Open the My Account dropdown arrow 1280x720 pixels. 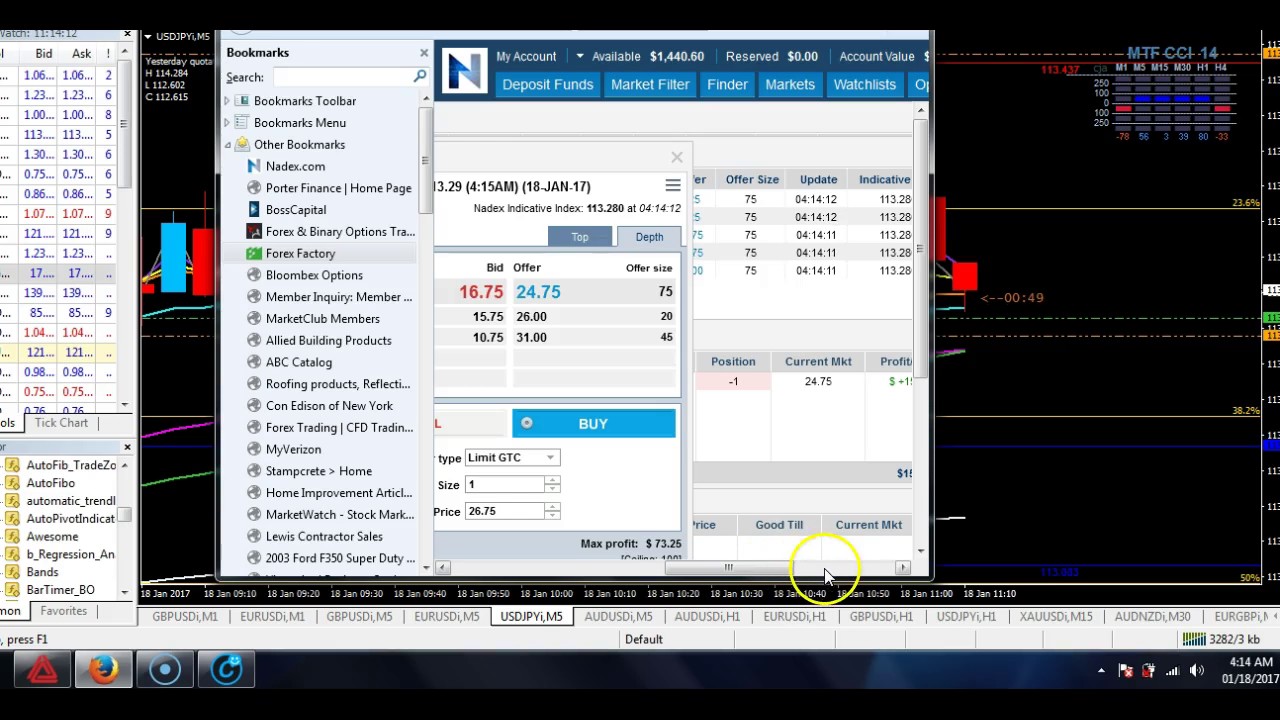(x=579, y=56)
